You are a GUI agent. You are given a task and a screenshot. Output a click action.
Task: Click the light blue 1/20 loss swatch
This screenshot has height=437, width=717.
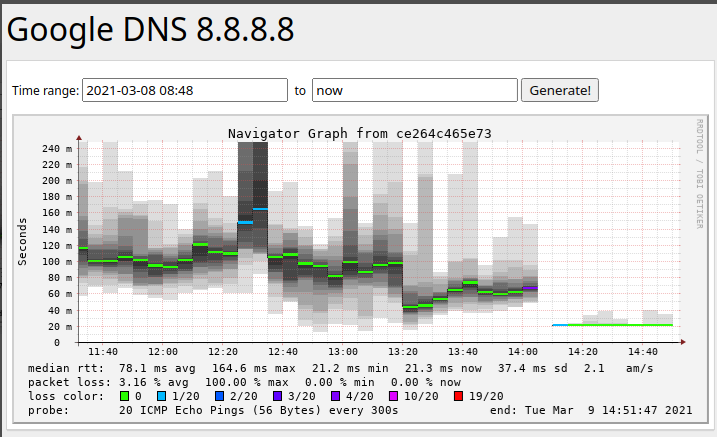(x=161, y=396)
